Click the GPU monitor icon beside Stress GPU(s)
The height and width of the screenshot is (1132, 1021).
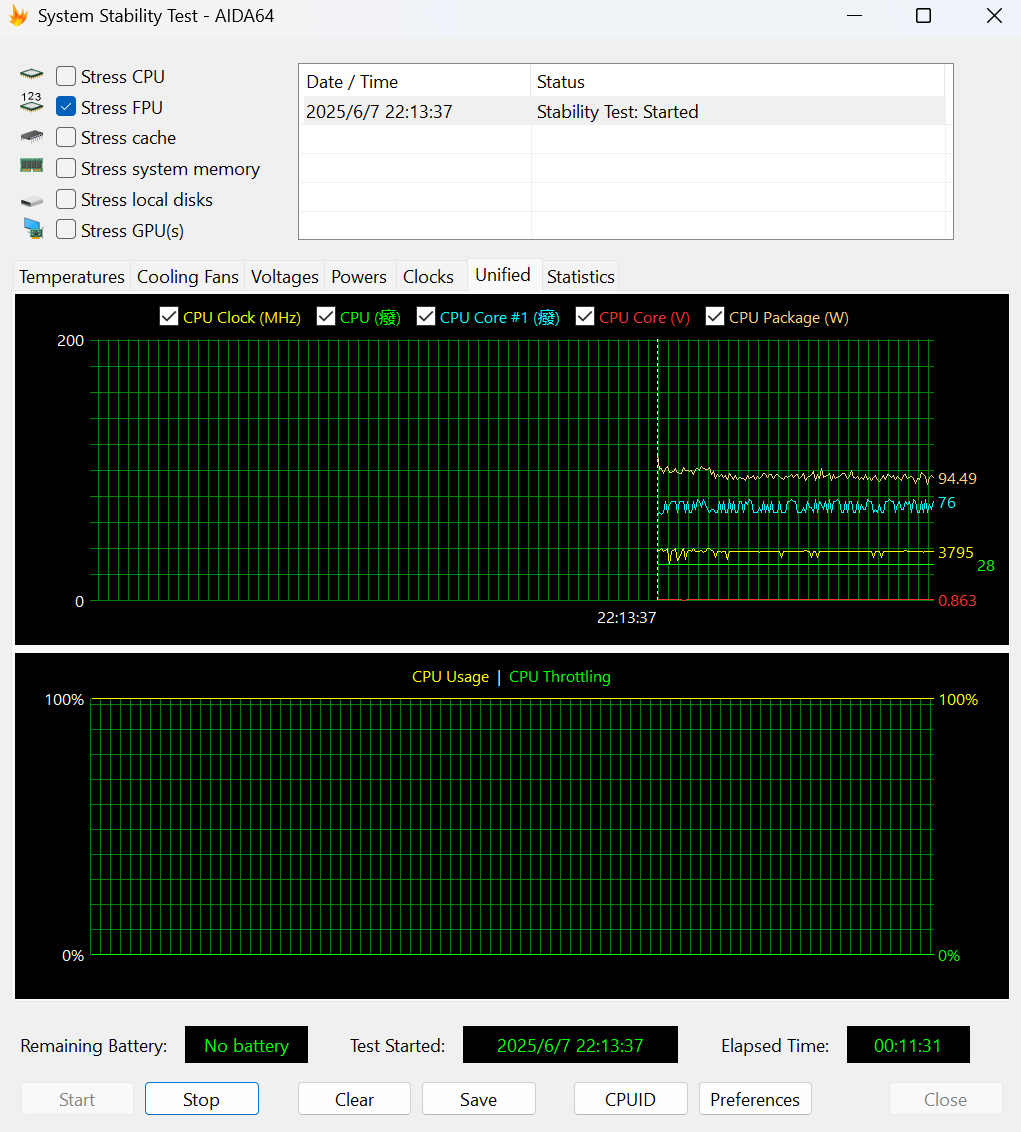(x=32, y=229)
